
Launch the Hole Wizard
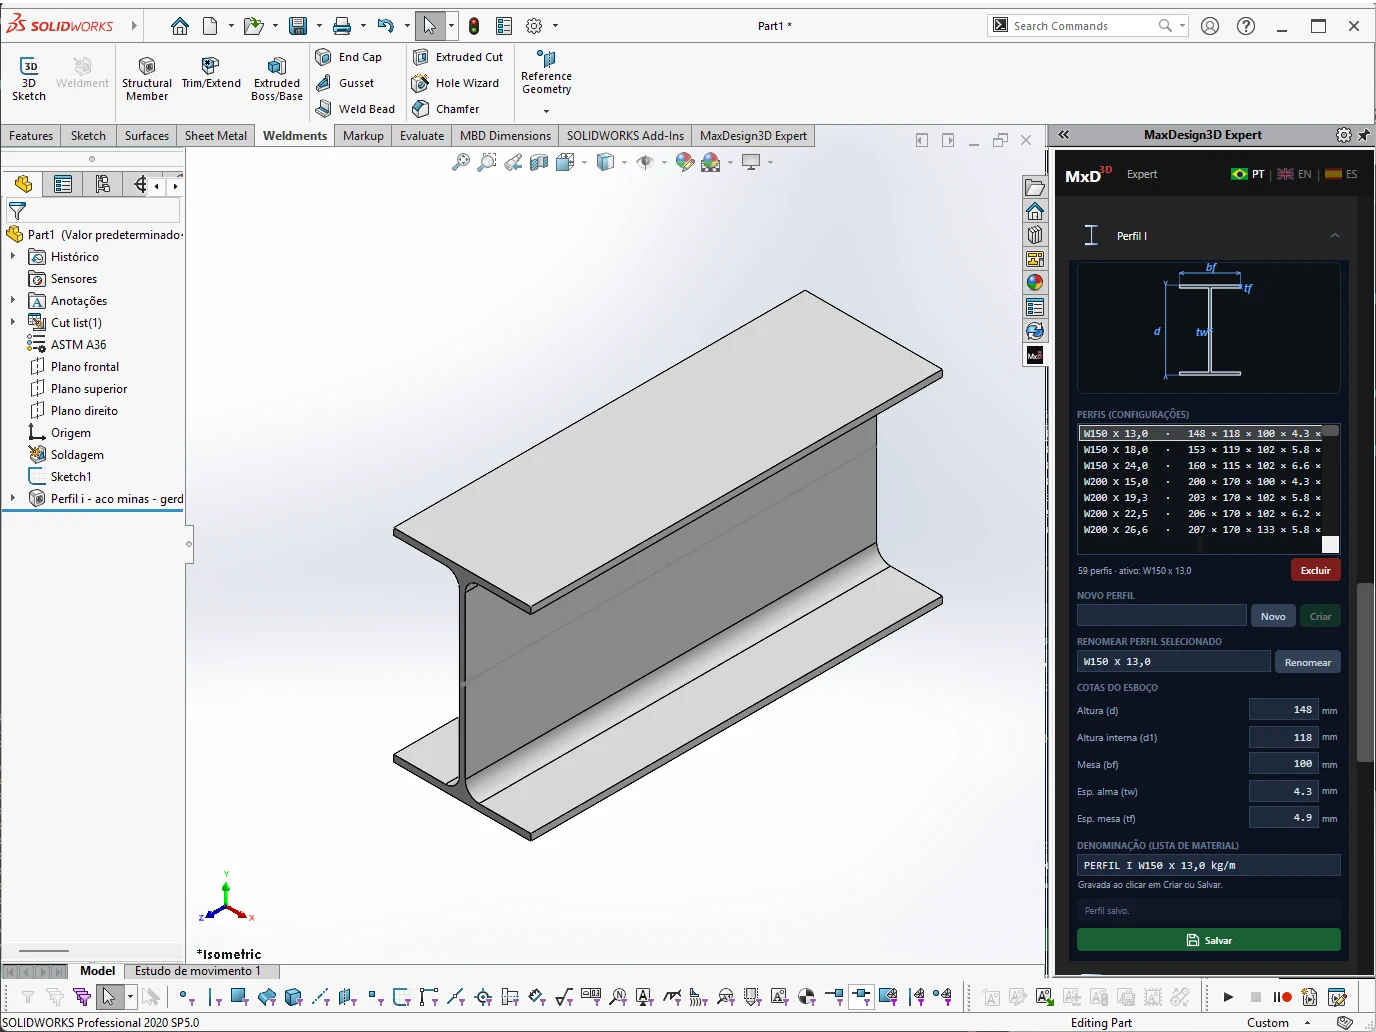click(456, 83)
